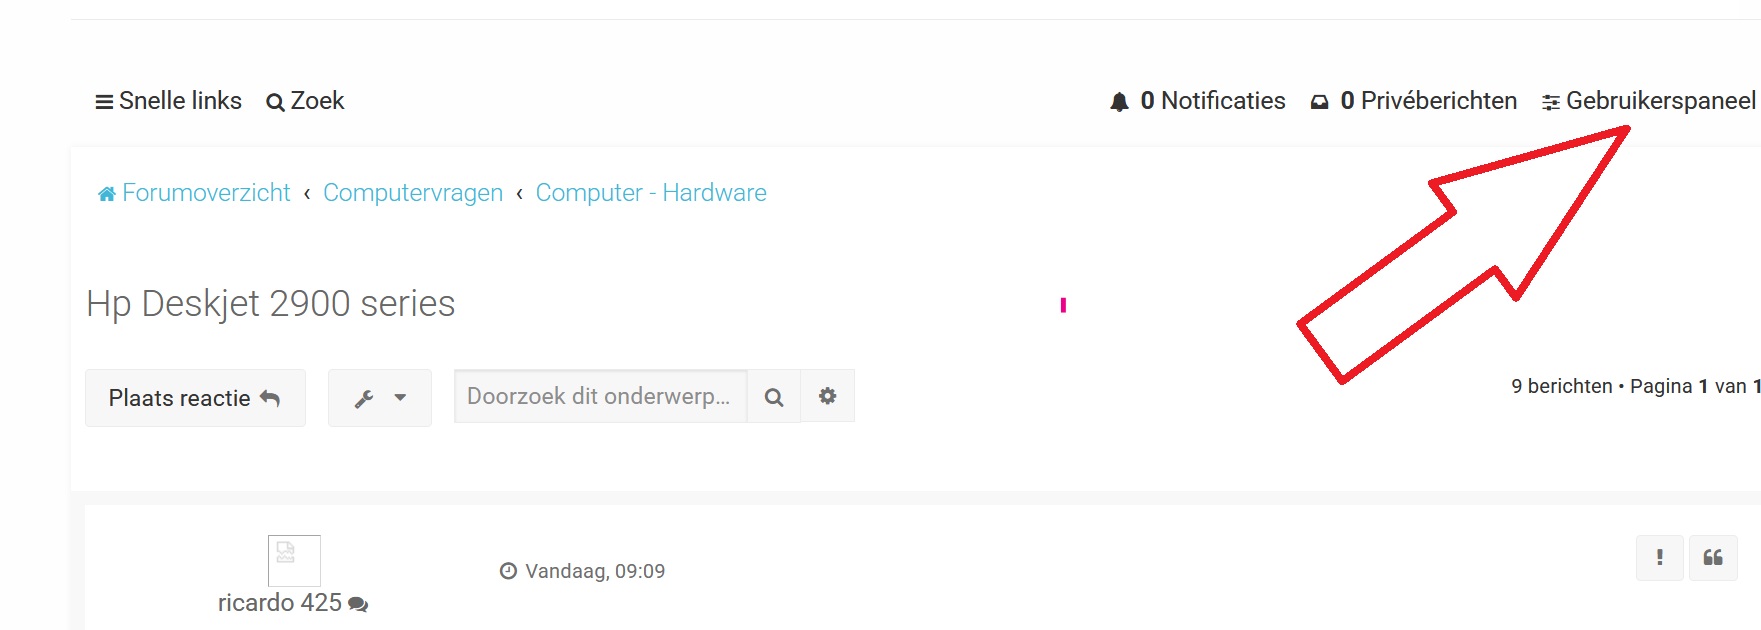Go to Forumoverzicht home icon
The width and height of the screenshot is (1761, 630).
(x=107, y=193)
